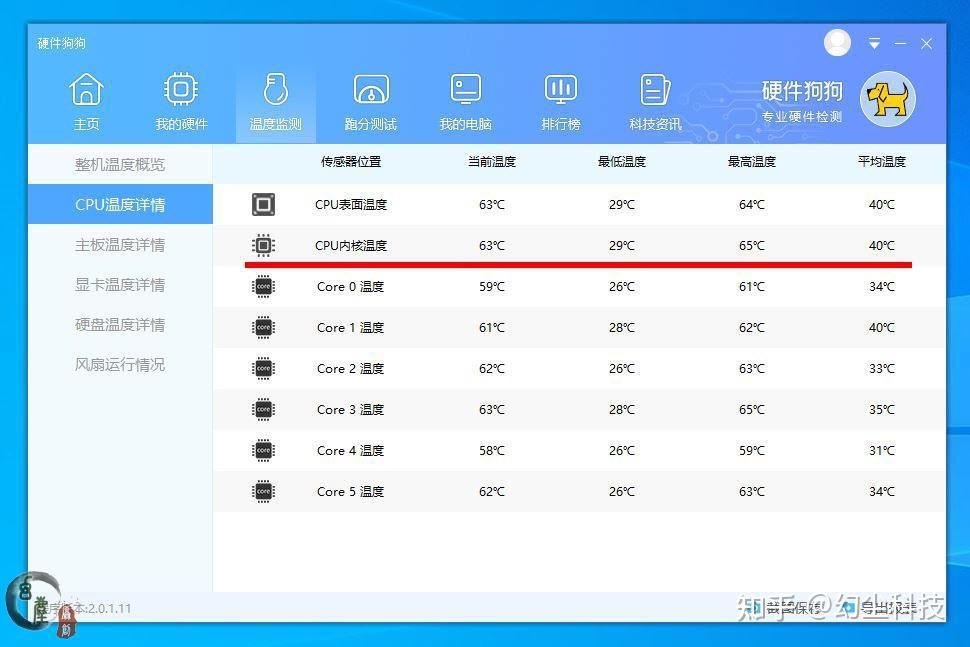View 显卡温度详情 GPU temperatures
The height and width of the screenshot is (647, 970).
(x=119, y=284)
